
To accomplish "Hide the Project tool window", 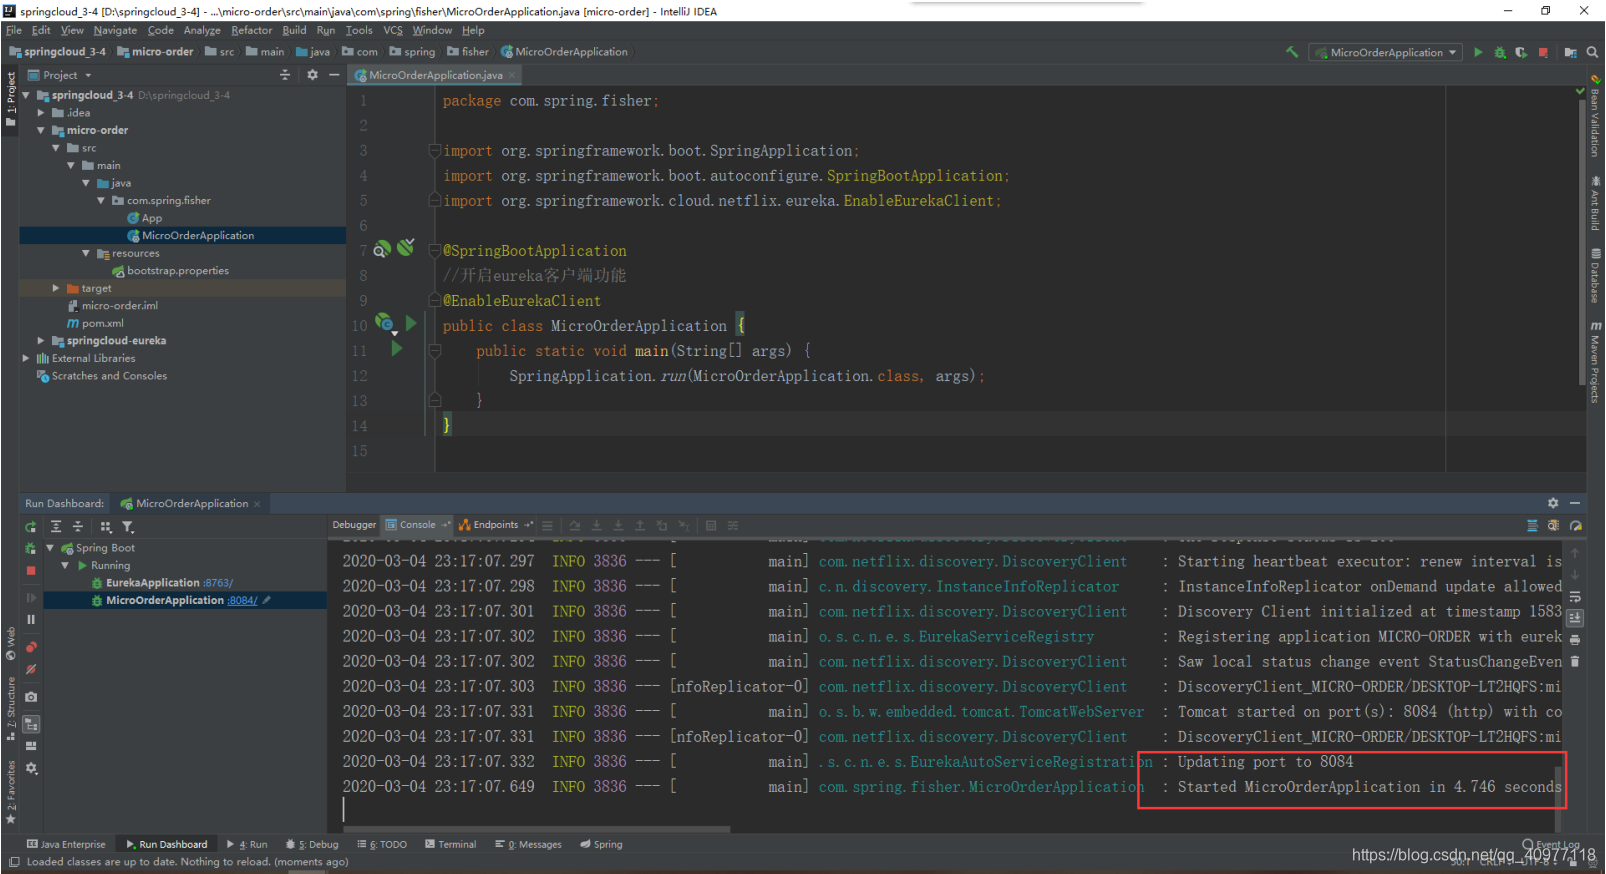I will pyautogui.click(x=334, y=75).
